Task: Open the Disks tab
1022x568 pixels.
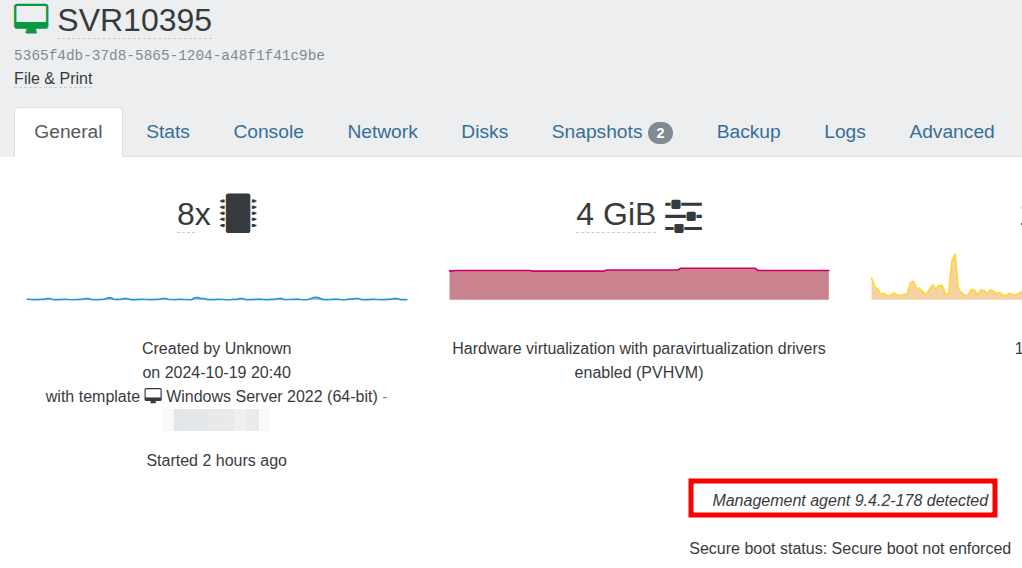Action: pos(484,132)
